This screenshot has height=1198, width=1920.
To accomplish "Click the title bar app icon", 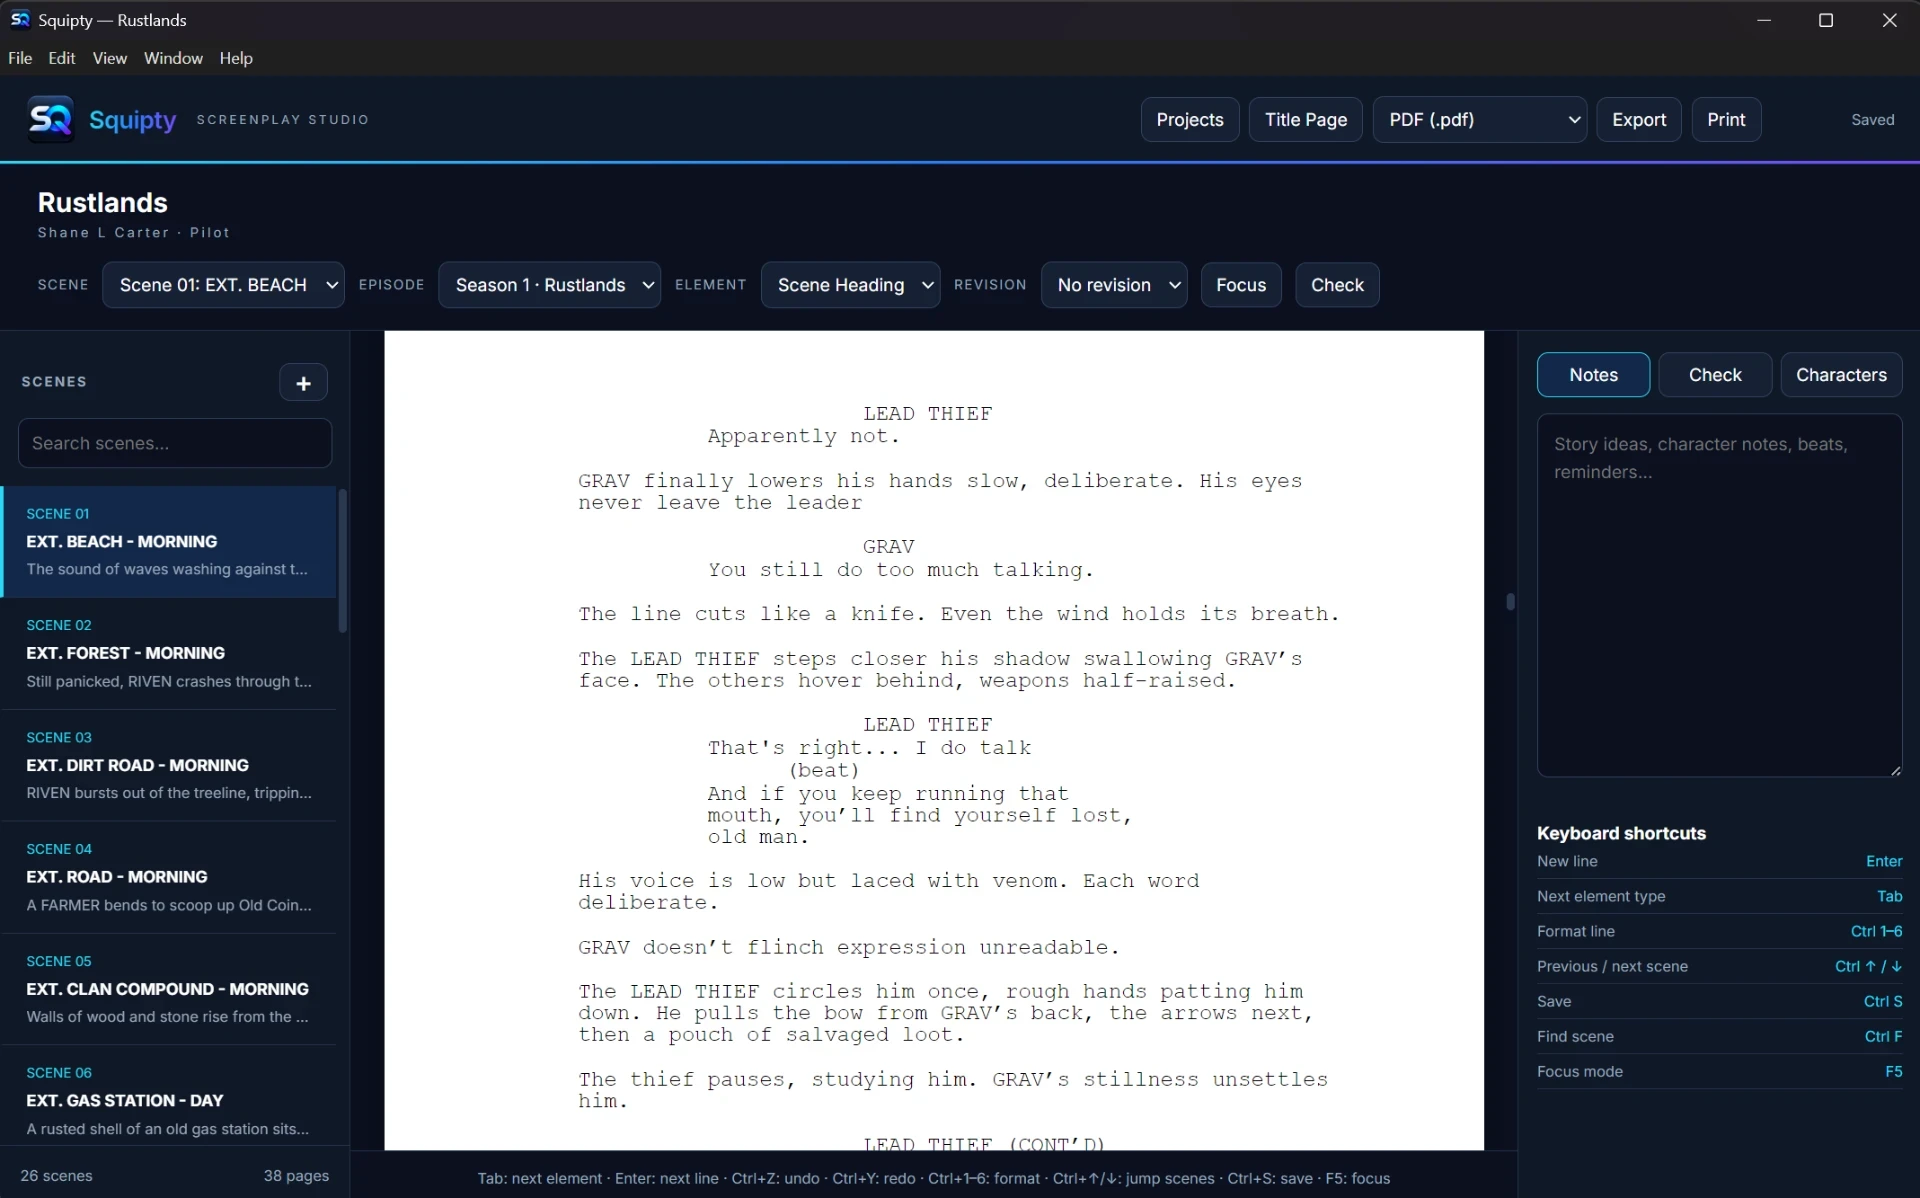I will coord(20,20).
